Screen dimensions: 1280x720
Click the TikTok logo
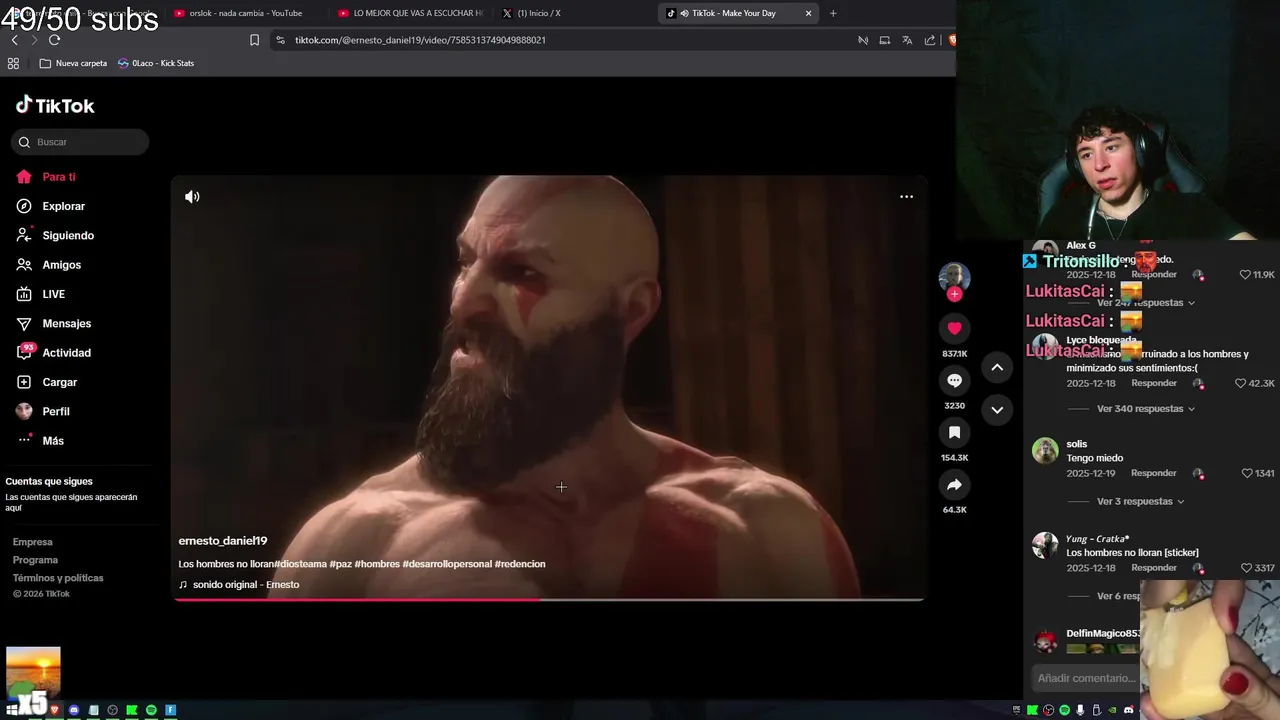(55, 105)
